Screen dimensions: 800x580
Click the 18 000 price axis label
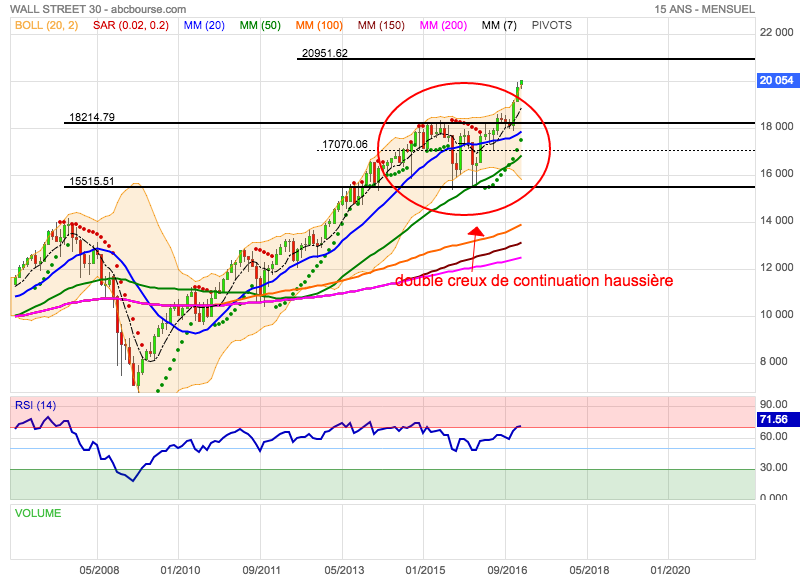point(777,127)
